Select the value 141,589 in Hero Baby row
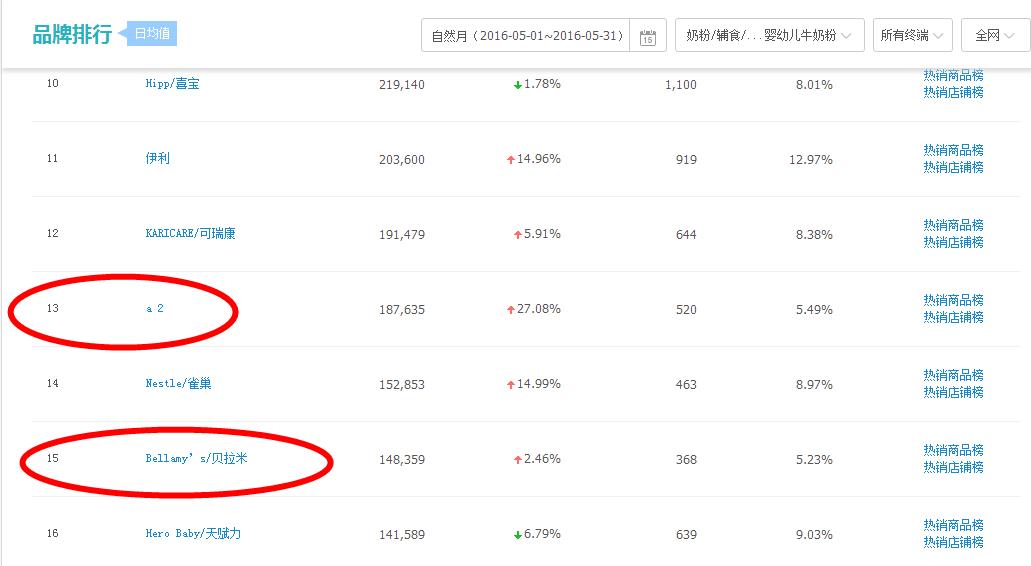The image size is (1031, 566). tap(402, 534)
